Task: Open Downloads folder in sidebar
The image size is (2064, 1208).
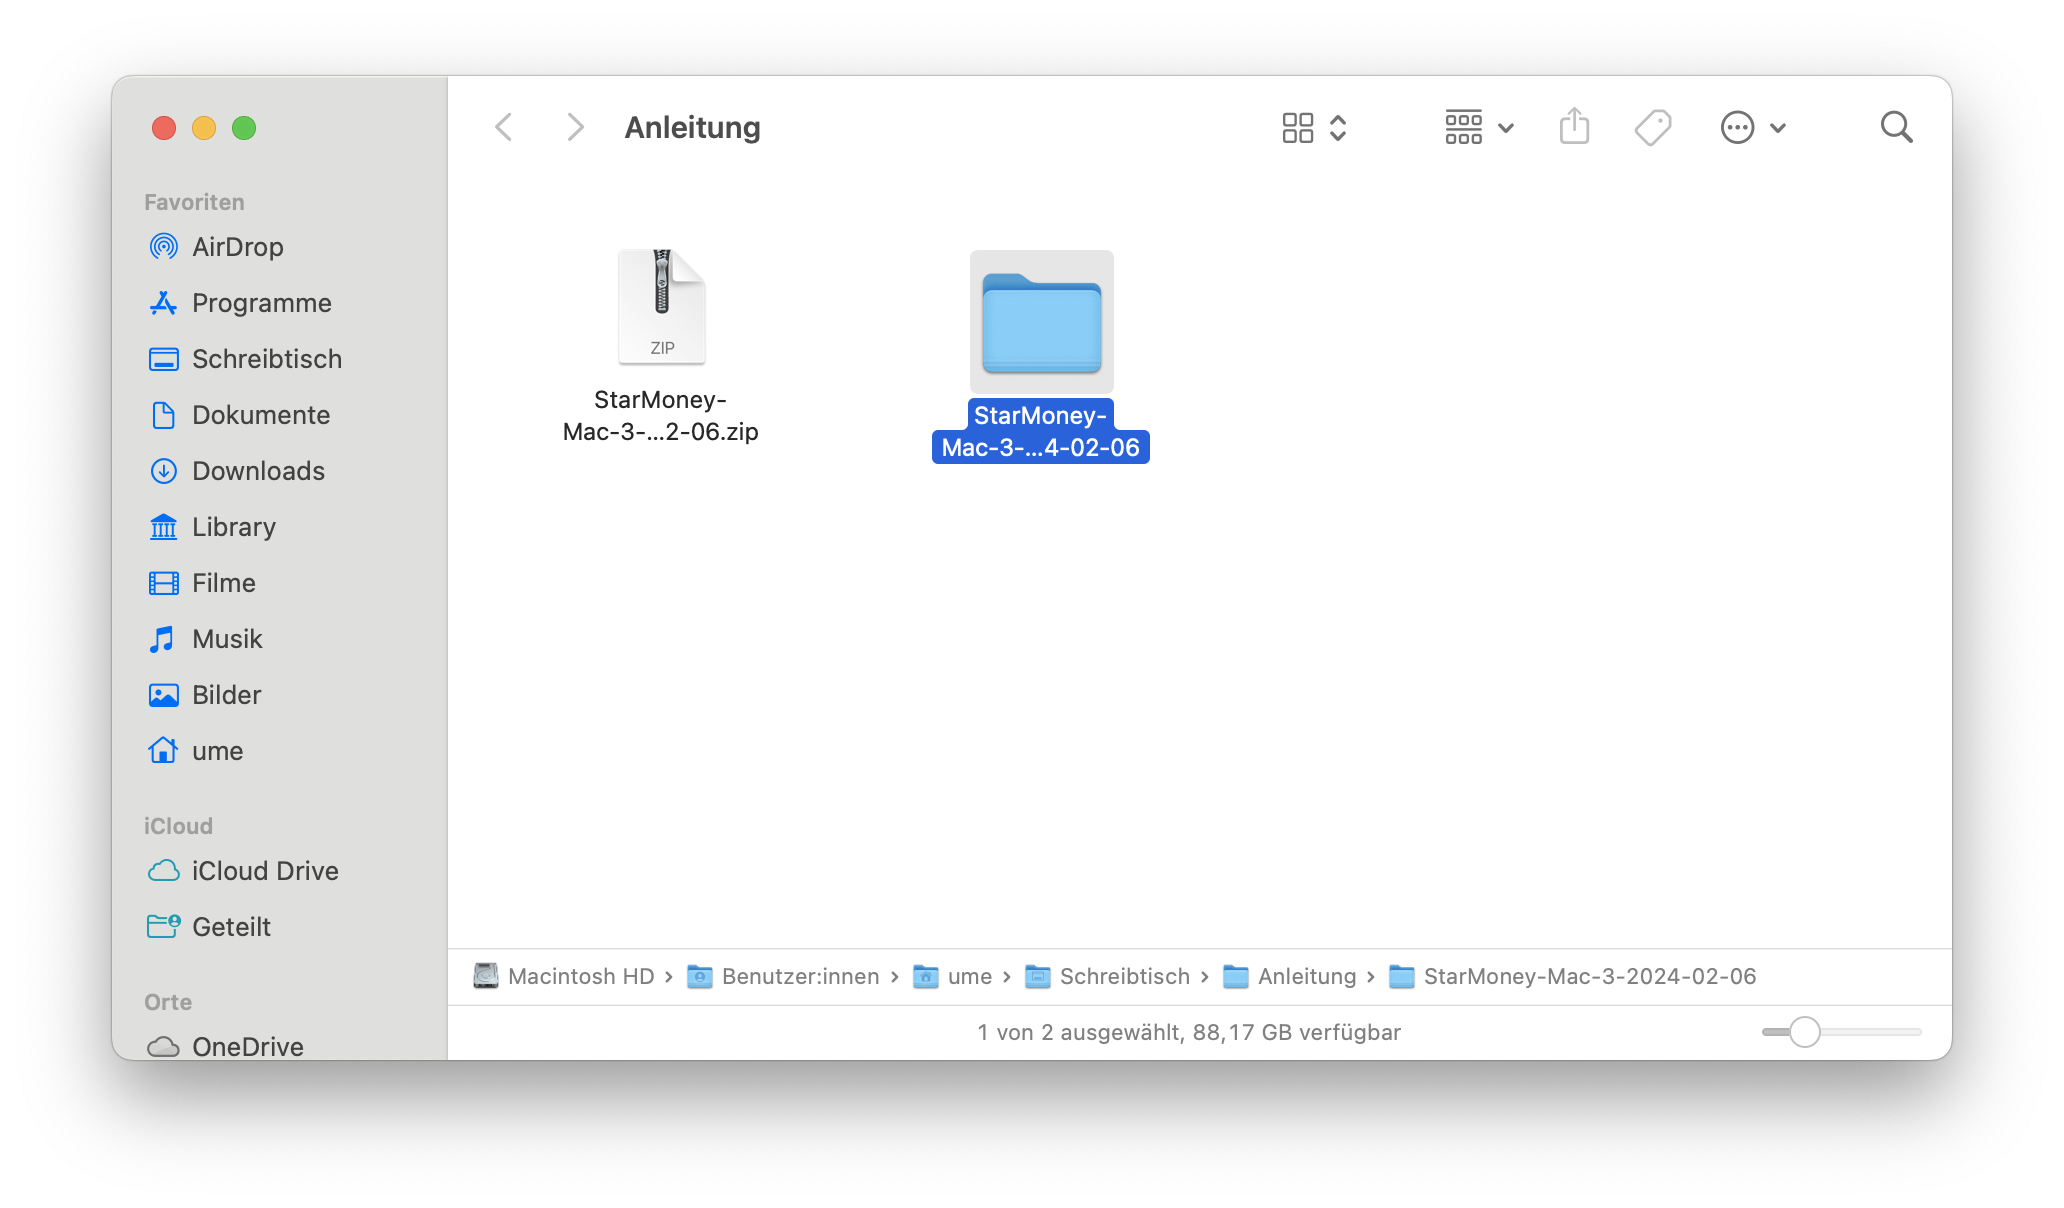Action: [258, 471]
